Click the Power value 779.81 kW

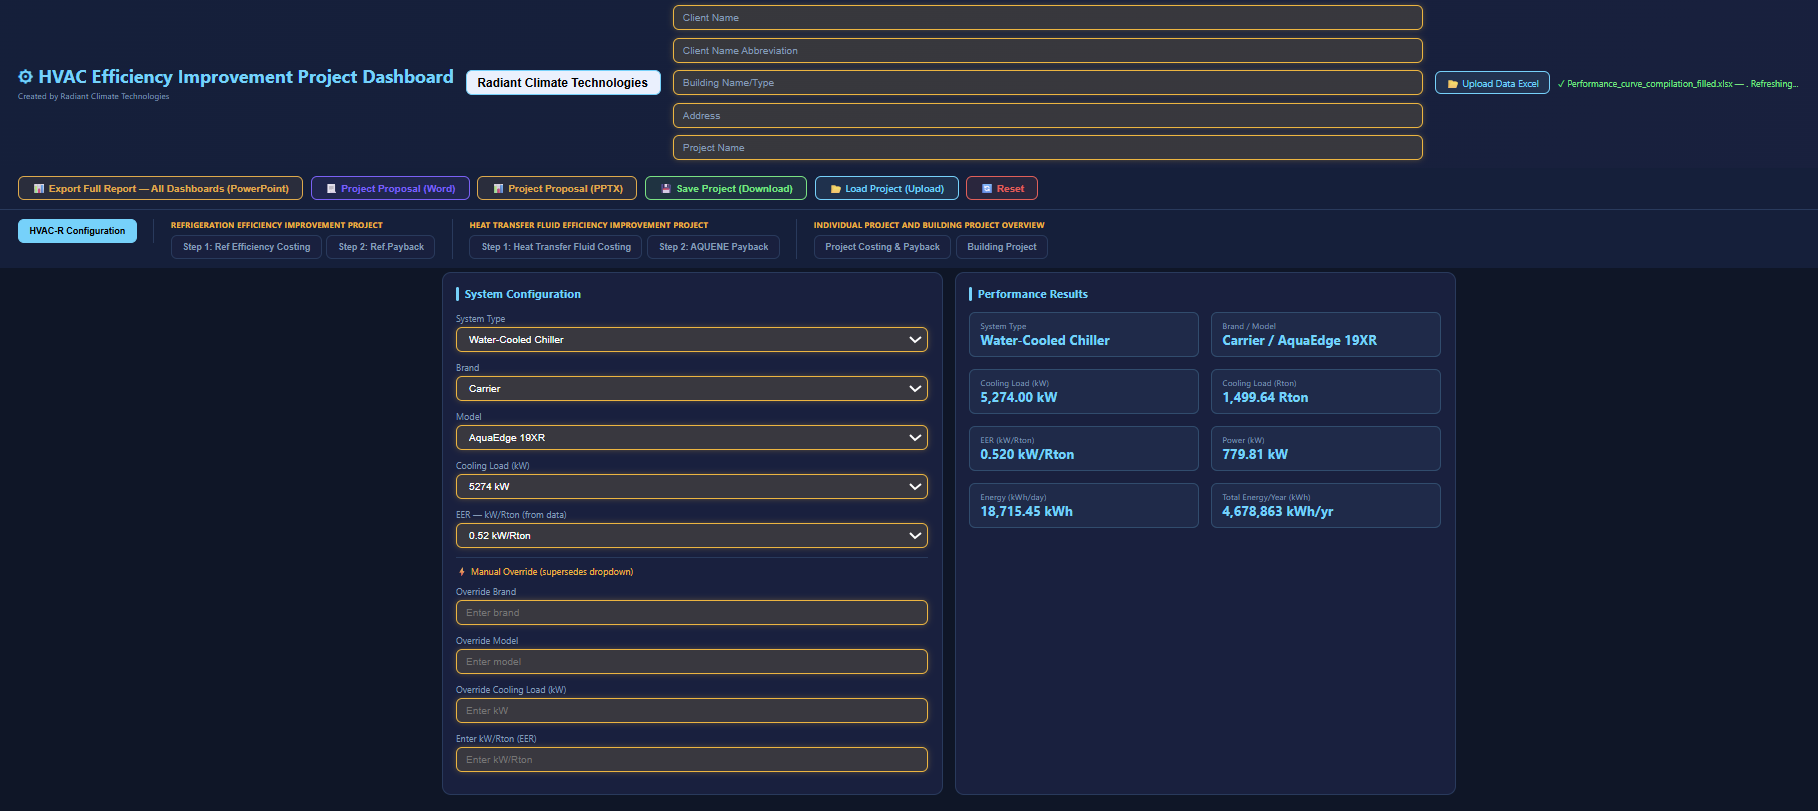pos(1255,455)
